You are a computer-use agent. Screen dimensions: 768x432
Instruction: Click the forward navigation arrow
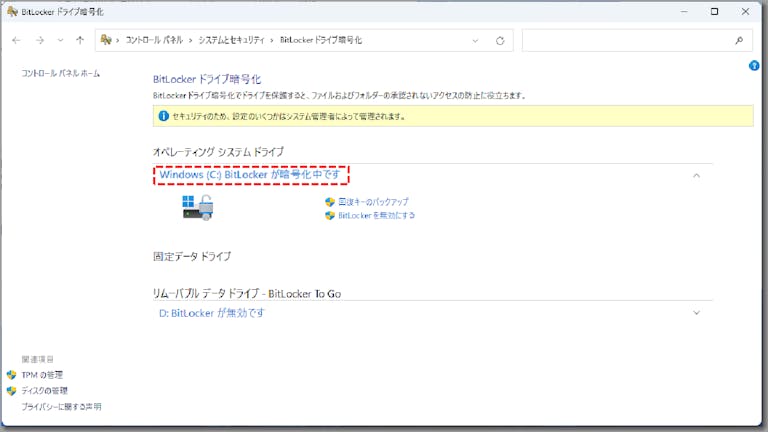[40, 40]
